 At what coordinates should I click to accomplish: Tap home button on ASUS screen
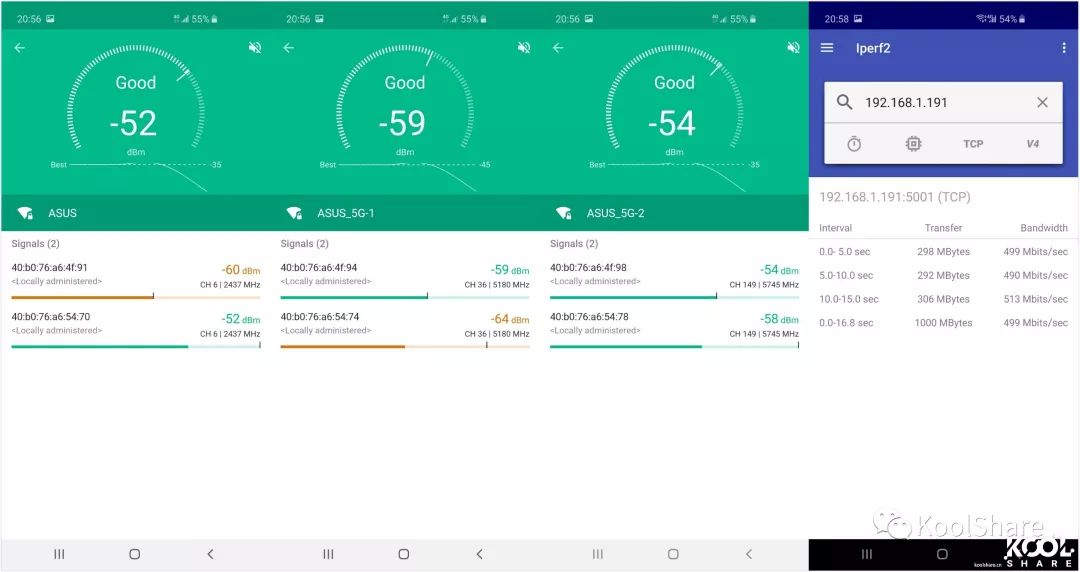[135, 554]
